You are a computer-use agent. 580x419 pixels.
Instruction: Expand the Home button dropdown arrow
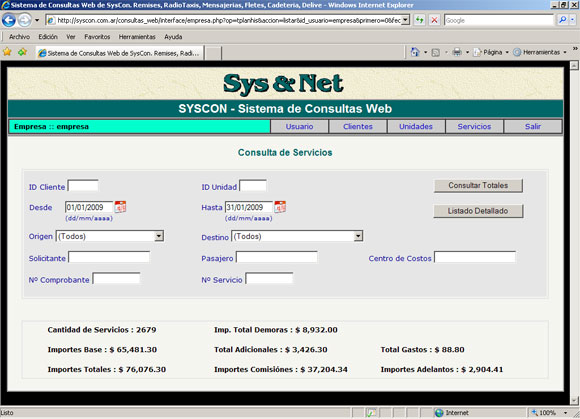(425, 52)
